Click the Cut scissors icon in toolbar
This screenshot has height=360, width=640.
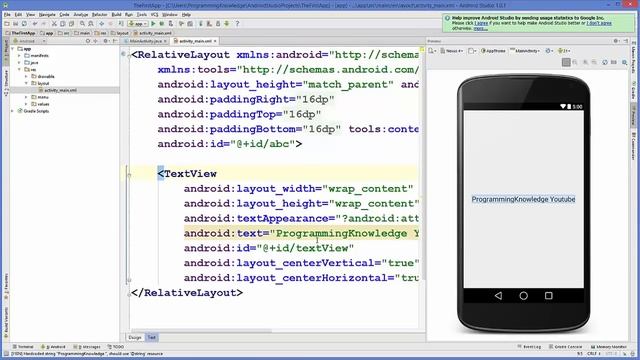54,24
